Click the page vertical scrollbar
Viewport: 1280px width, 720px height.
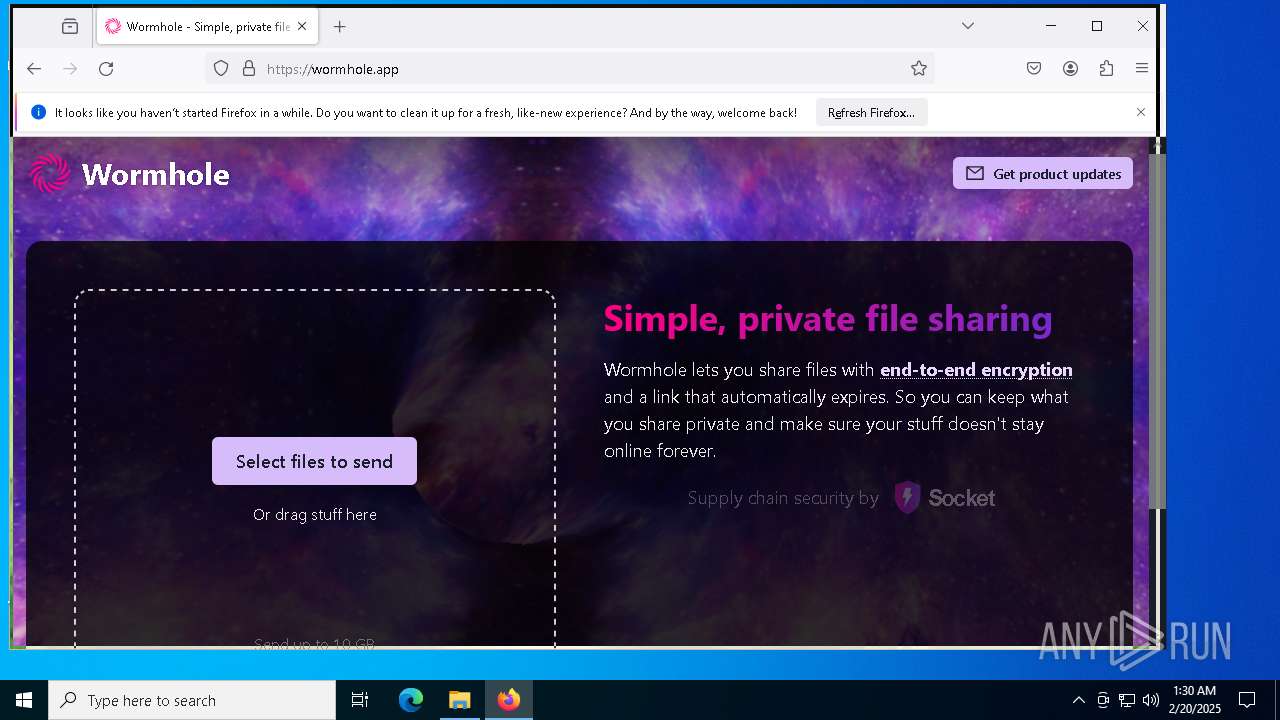coord(1156,330)
